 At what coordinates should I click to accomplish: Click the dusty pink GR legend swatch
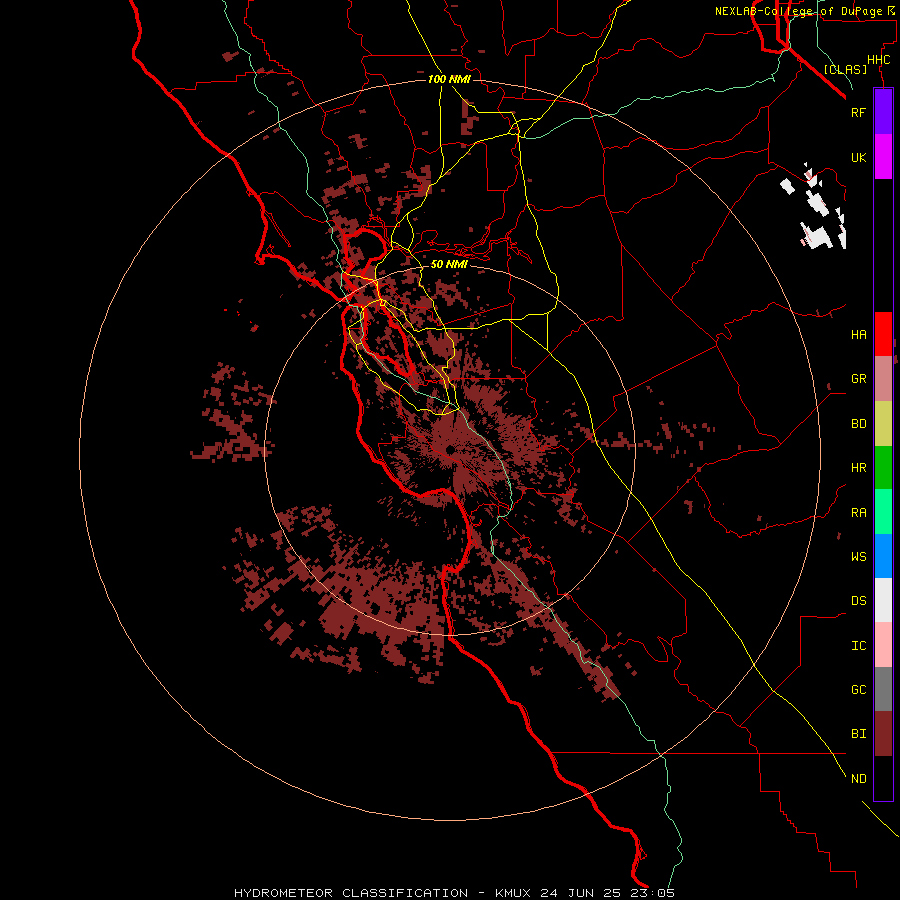883,379
